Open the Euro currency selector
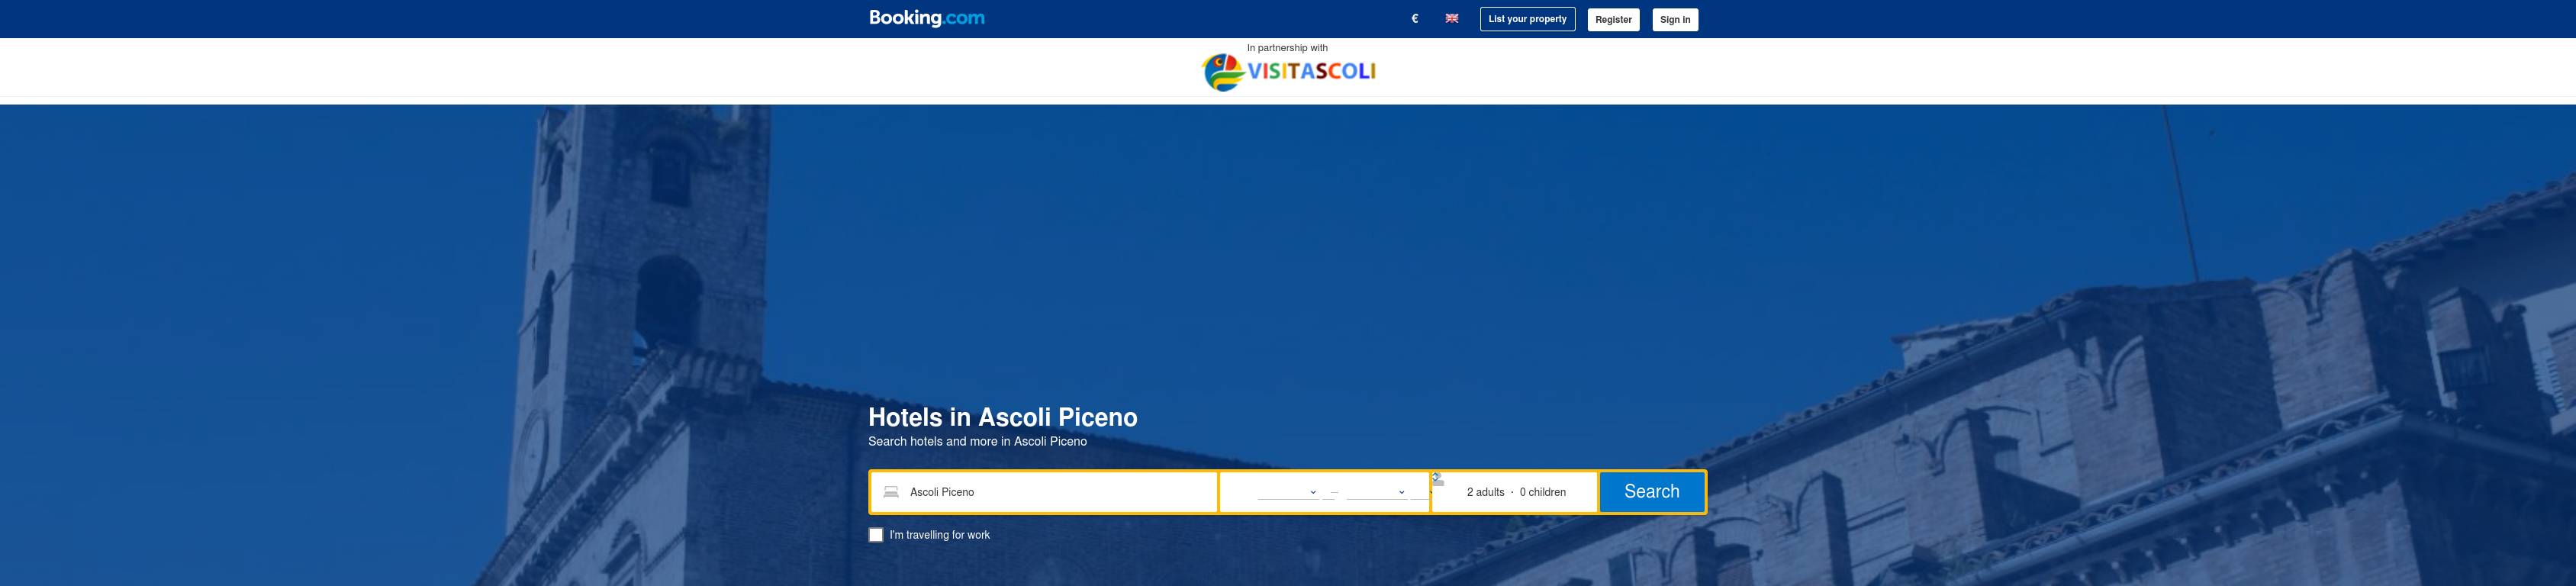 [1414, 19]
